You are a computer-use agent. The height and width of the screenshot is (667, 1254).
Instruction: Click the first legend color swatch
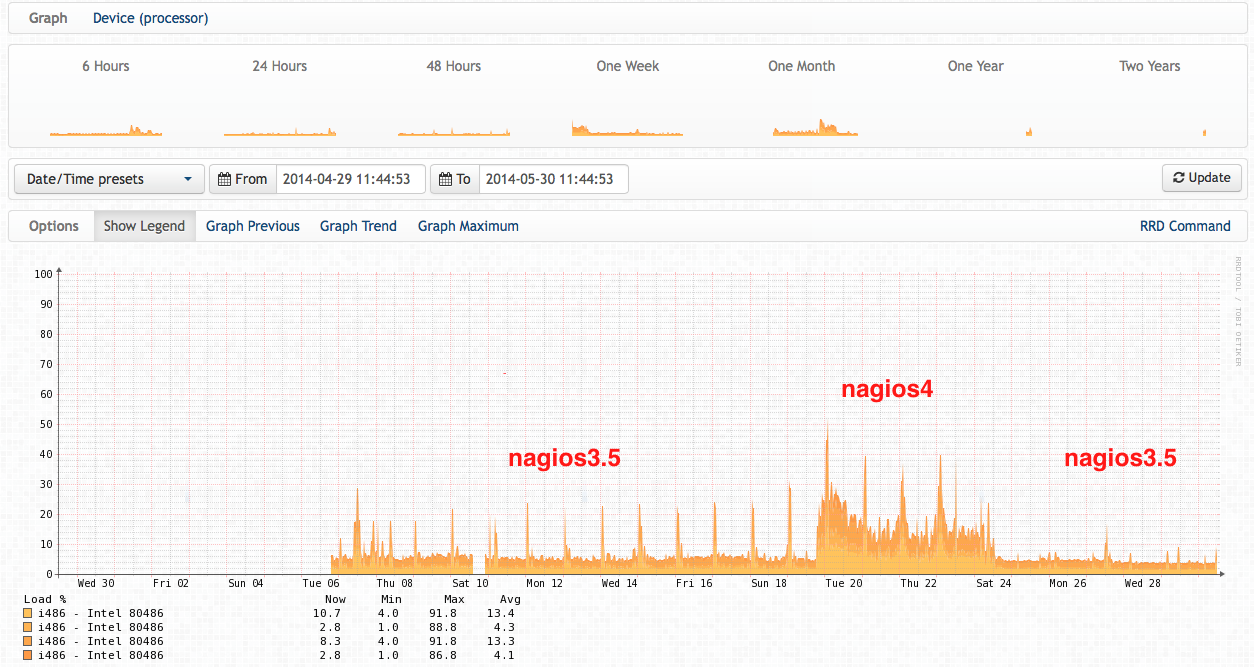(28, 613)
